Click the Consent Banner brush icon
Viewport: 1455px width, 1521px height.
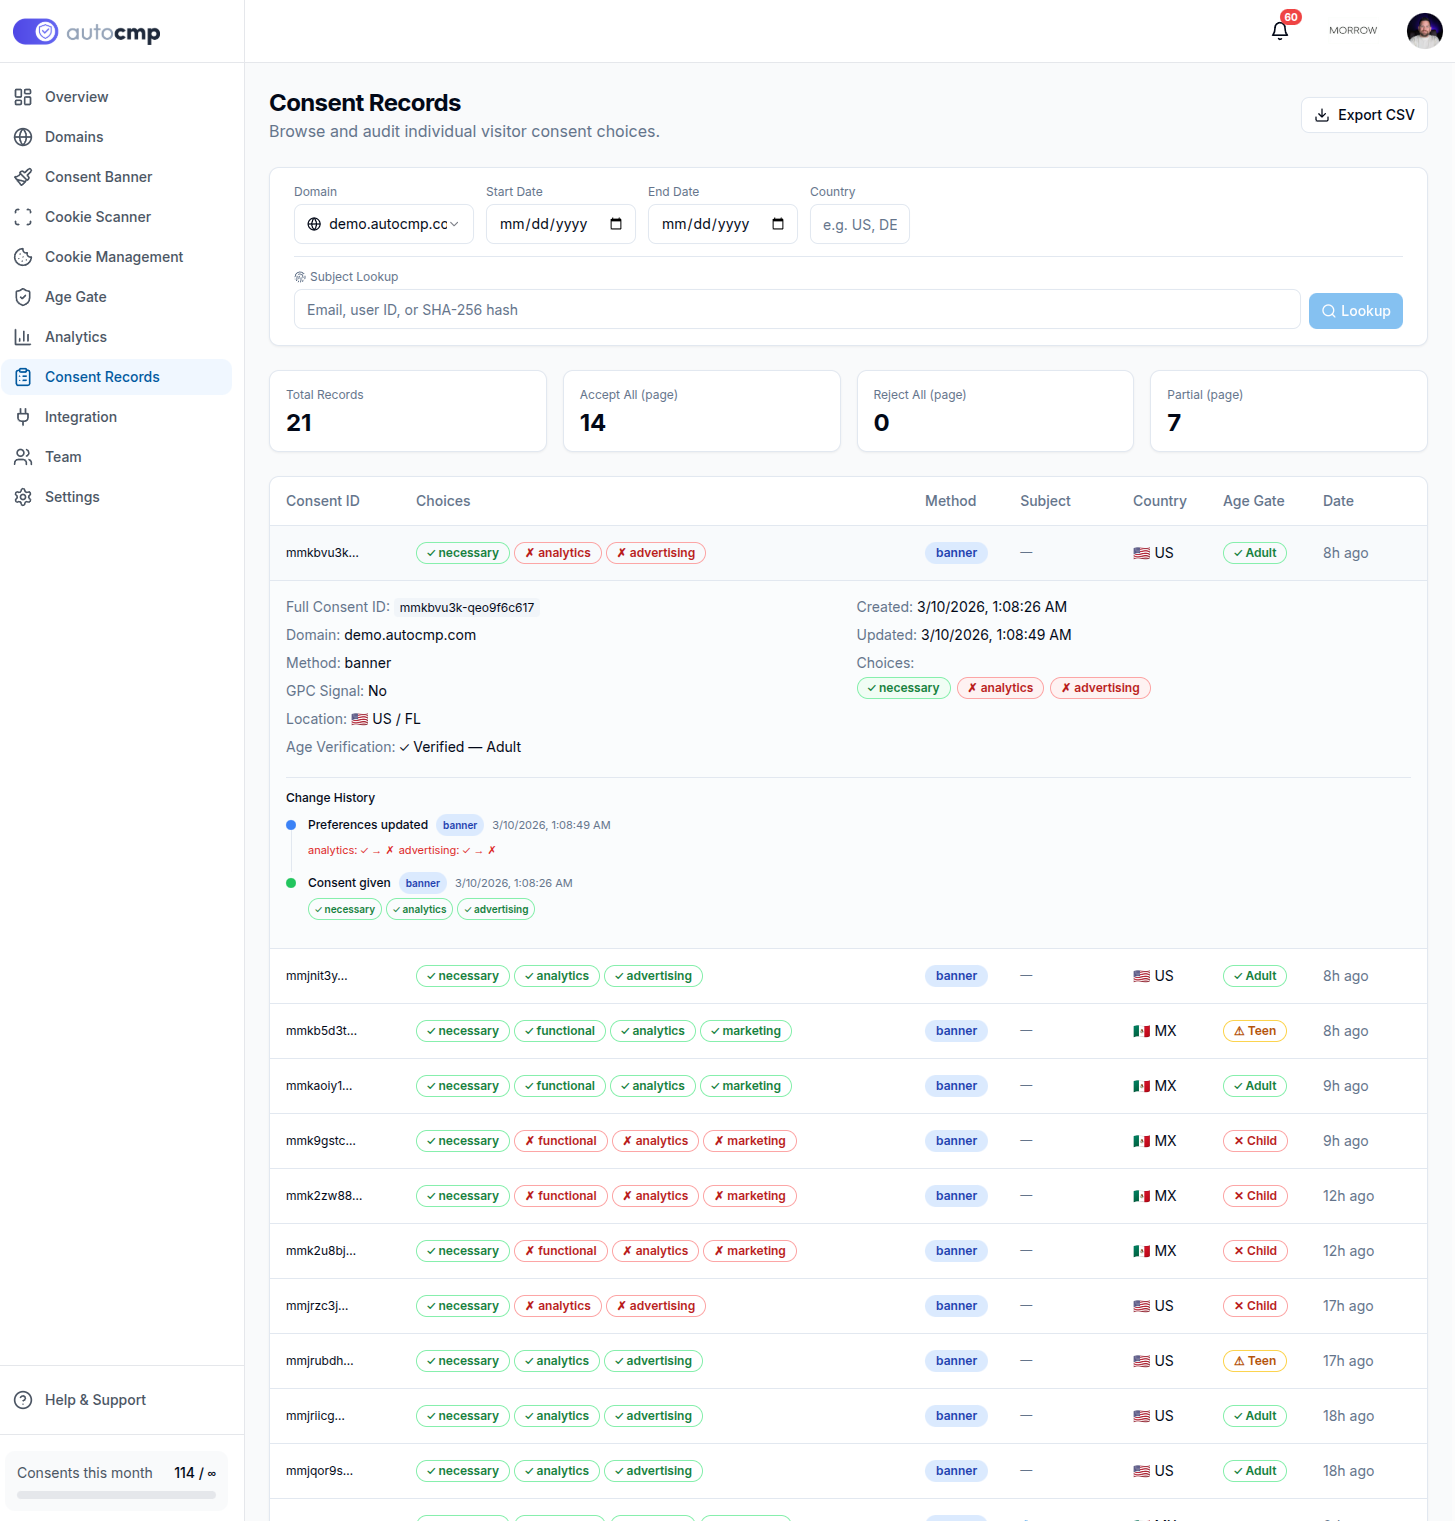click(x=23, y=177)
